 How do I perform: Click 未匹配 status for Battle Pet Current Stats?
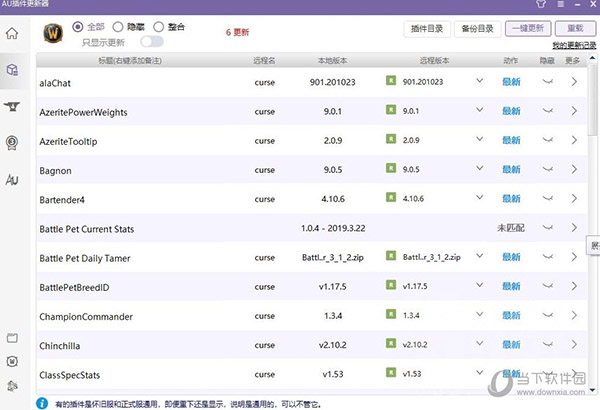(511, 228)
